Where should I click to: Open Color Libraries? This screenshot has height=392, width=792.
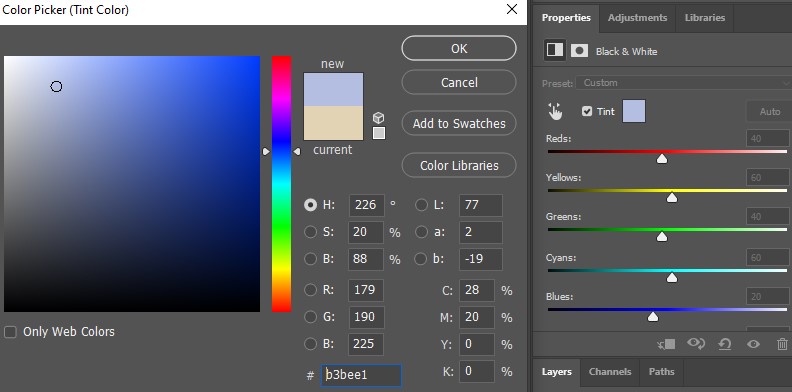459,165
